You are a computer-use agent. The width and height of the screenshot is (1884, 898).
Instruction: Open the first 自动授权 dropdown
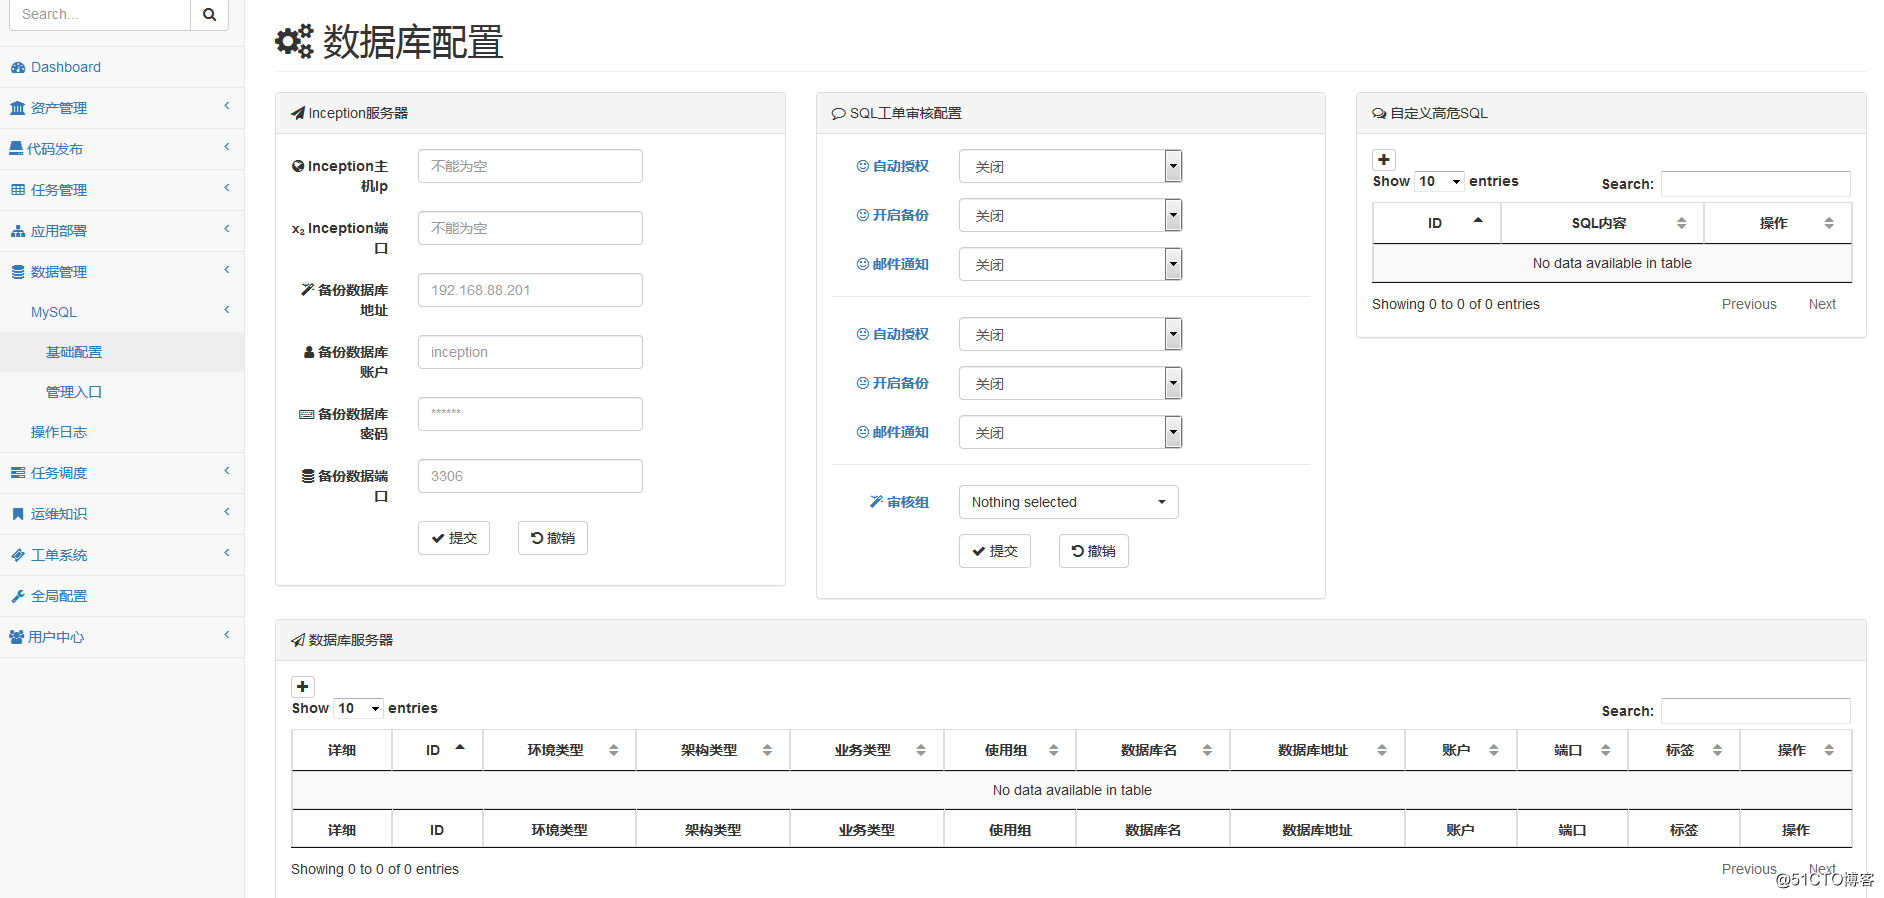tap(1070, 166)
